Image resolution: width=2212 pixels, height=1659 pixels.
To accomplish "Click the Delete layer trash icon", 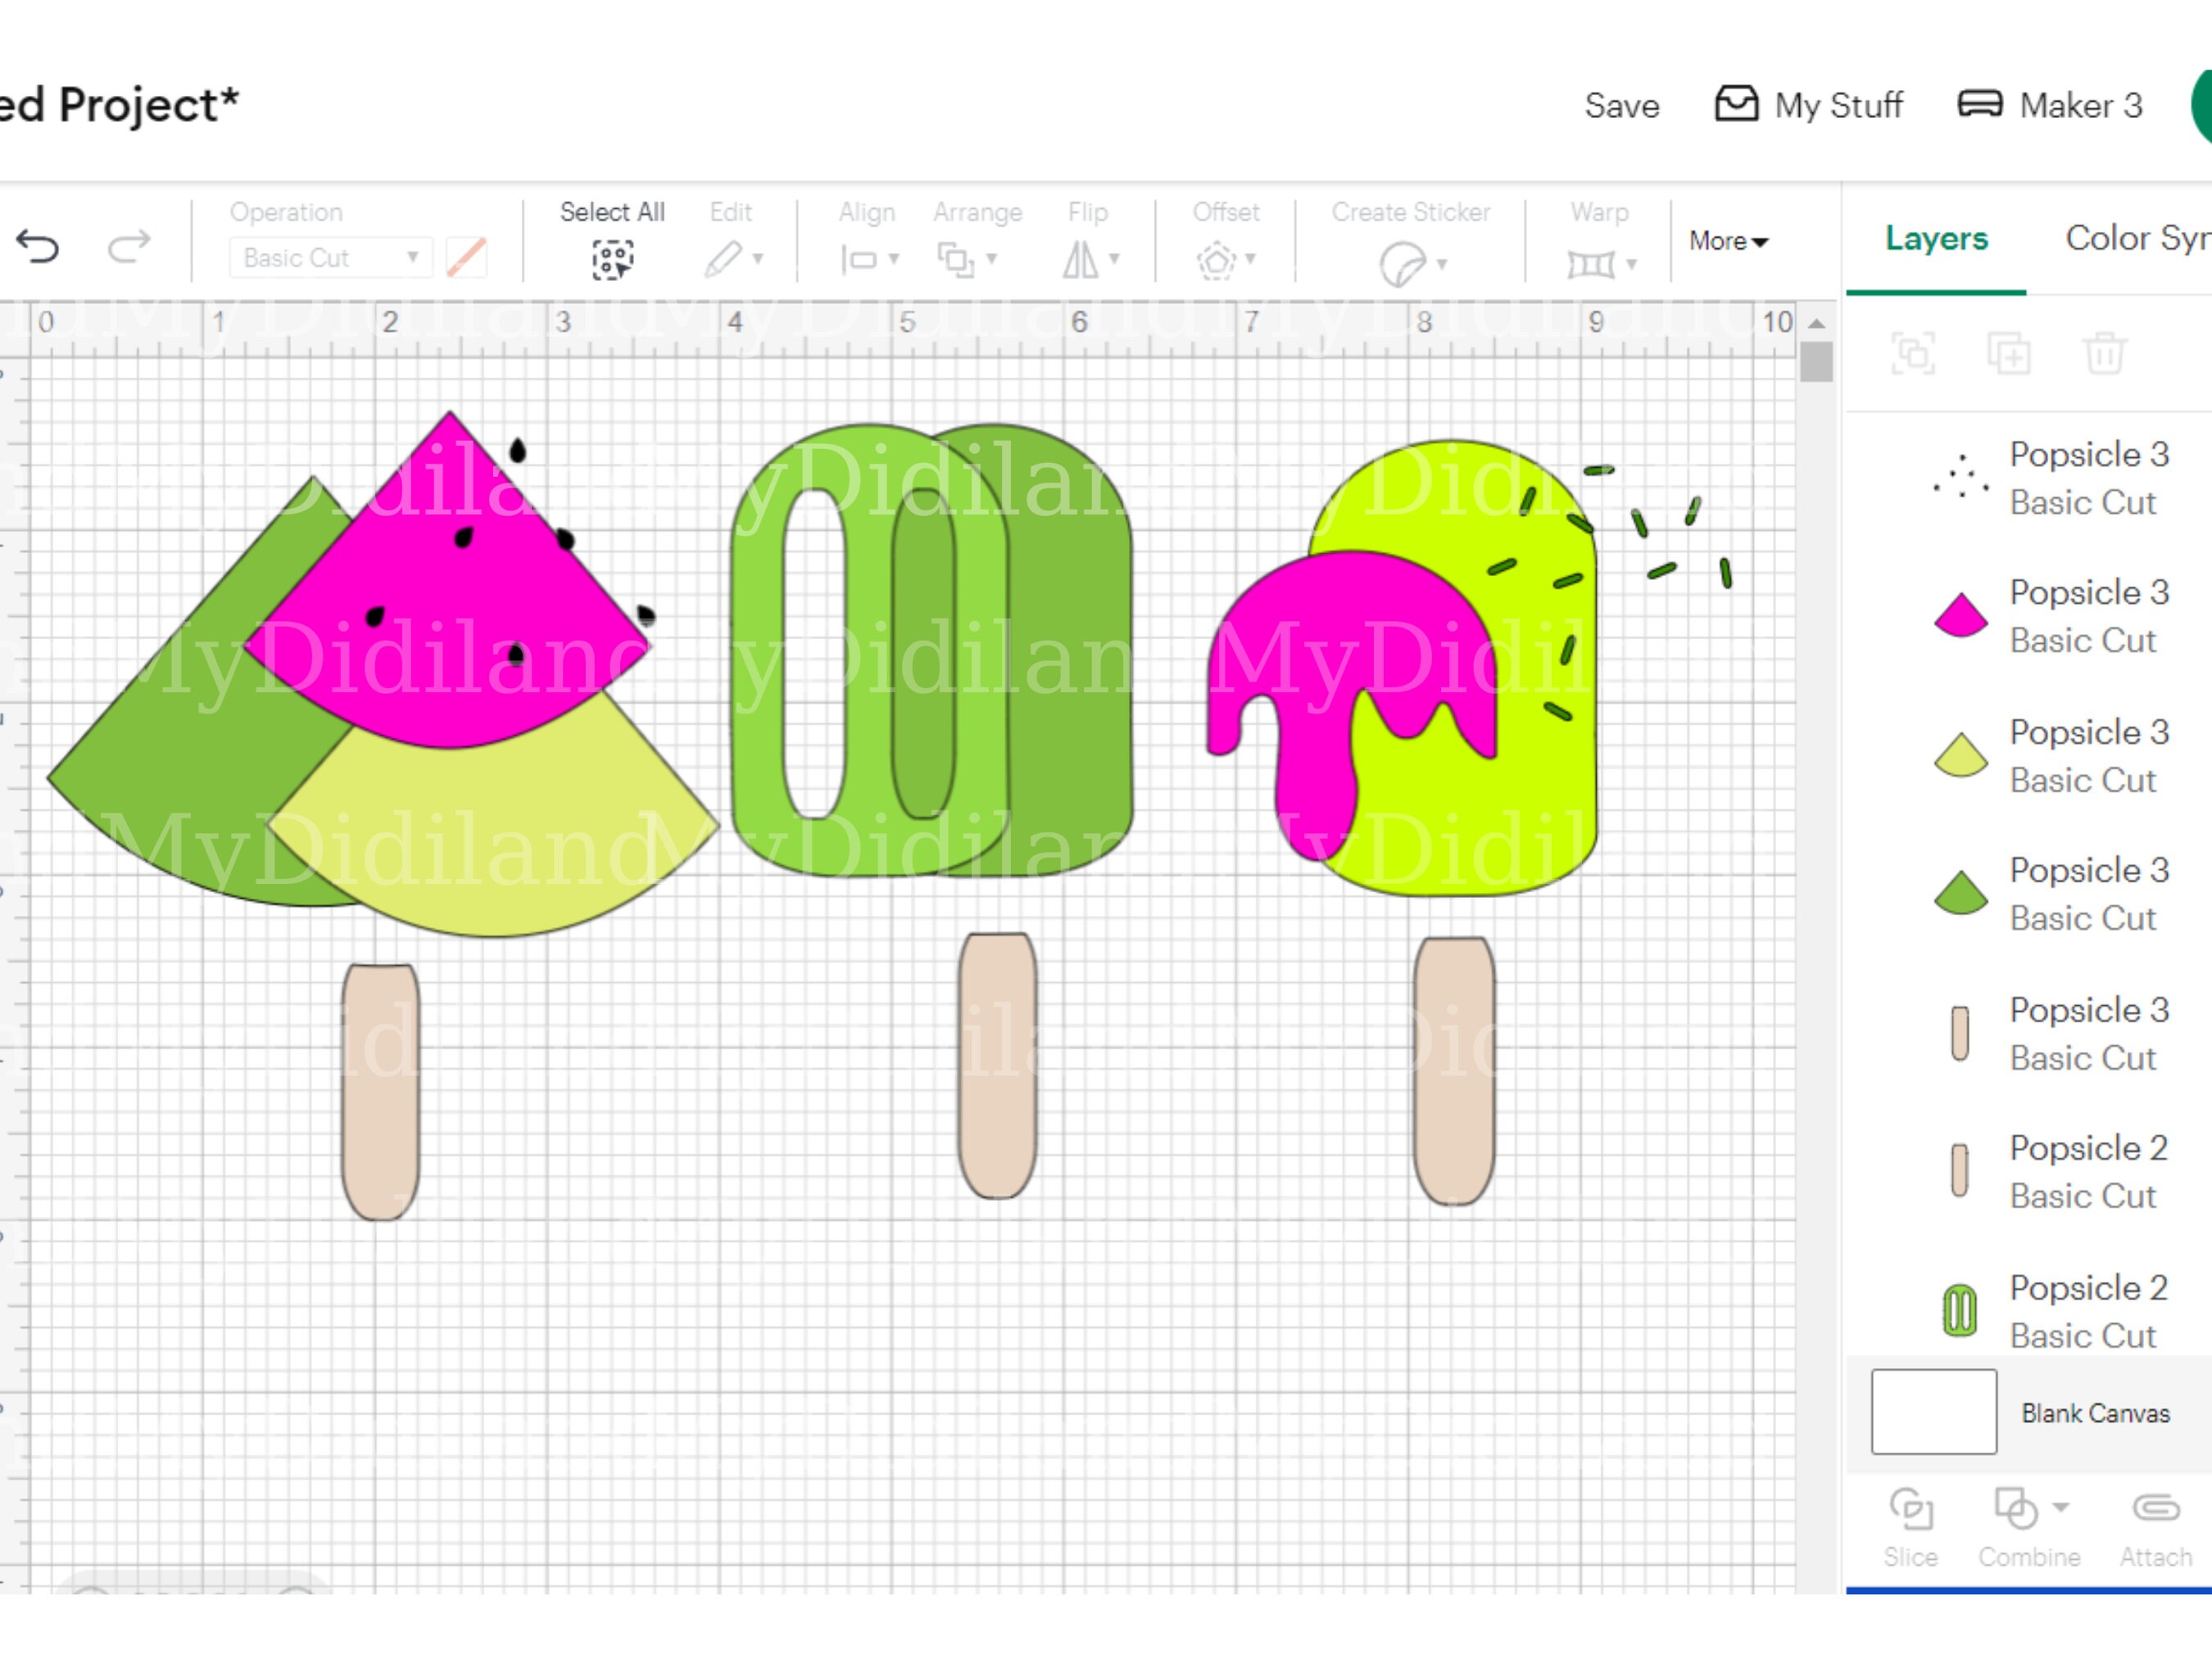I will (x=2105, y=354).
